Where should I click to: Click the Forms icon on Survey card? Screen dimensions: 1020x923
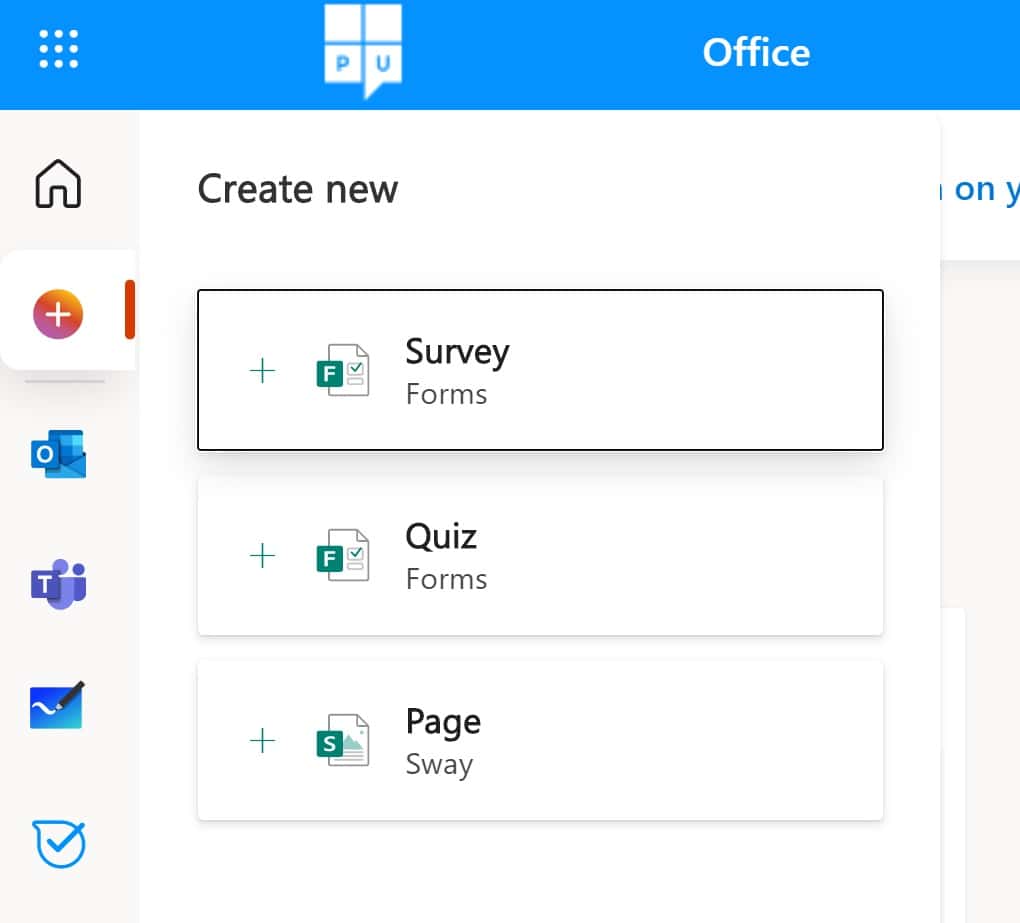click(x=343, y=370)
